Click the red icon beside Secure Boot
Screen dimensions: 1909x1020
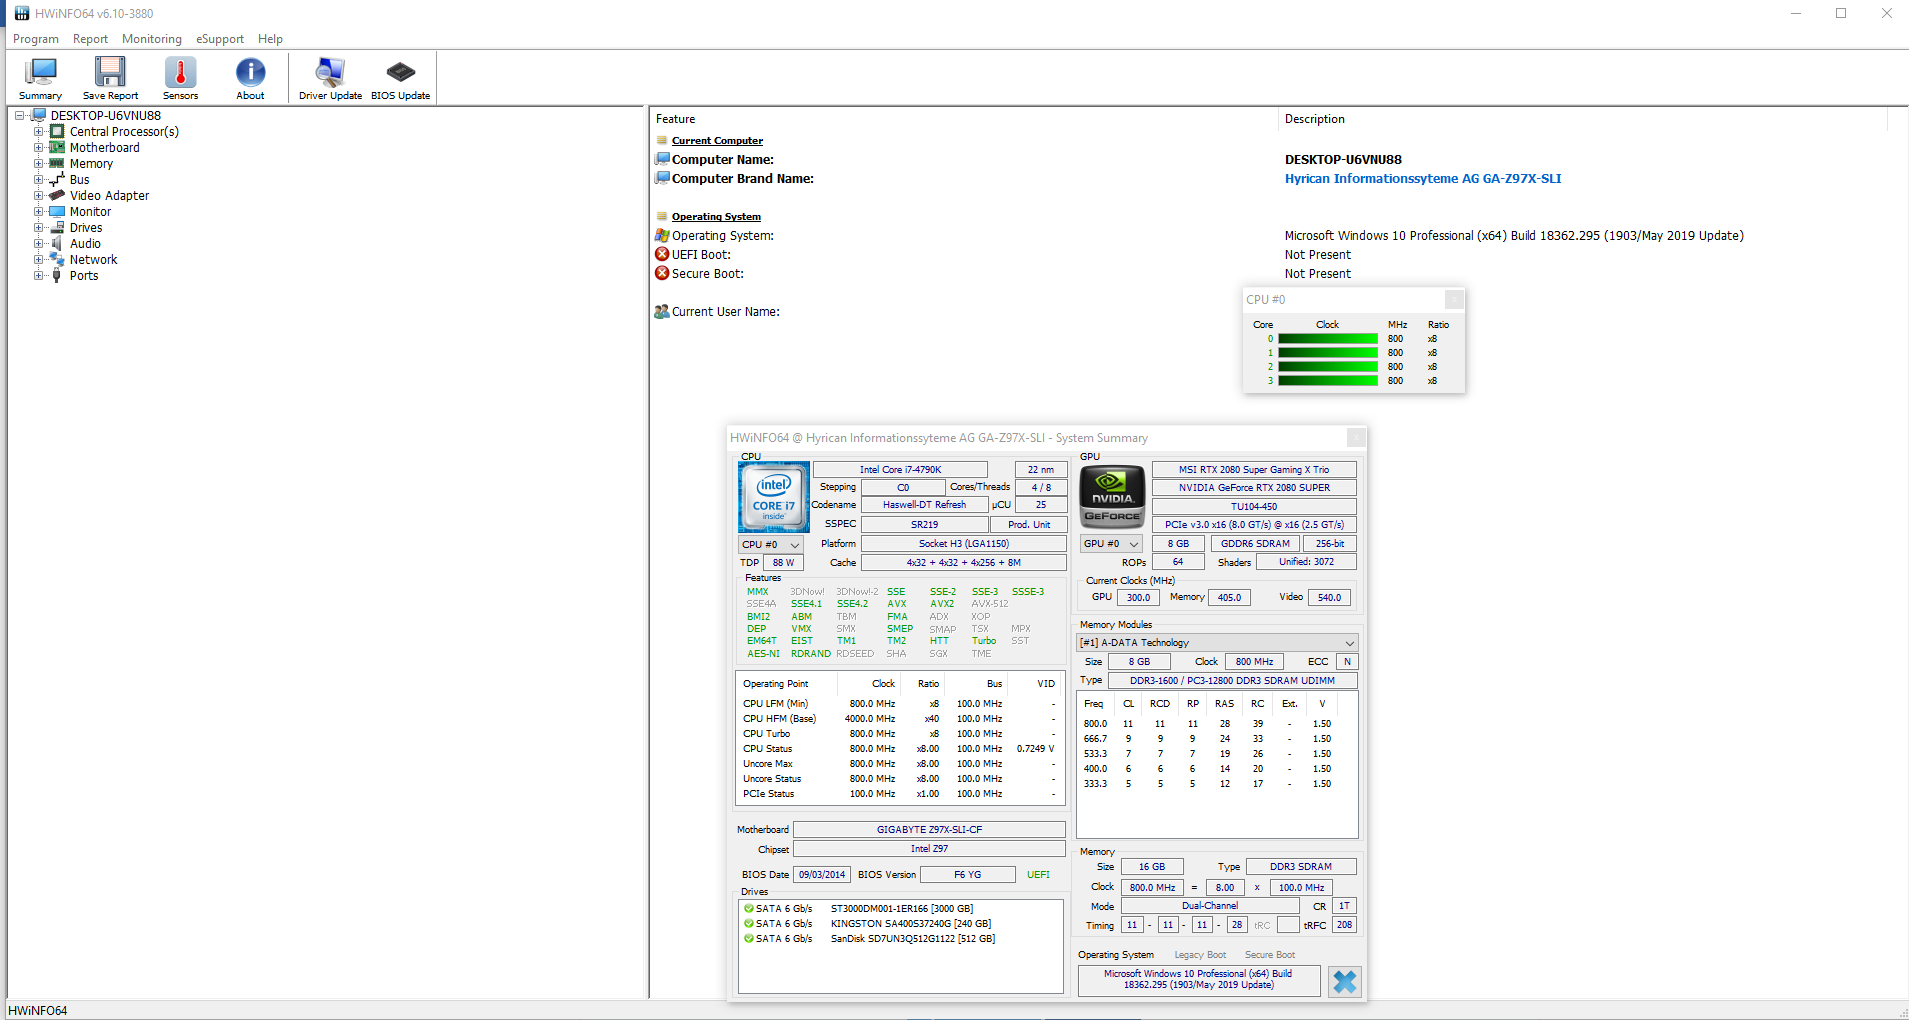click(662, 273)
